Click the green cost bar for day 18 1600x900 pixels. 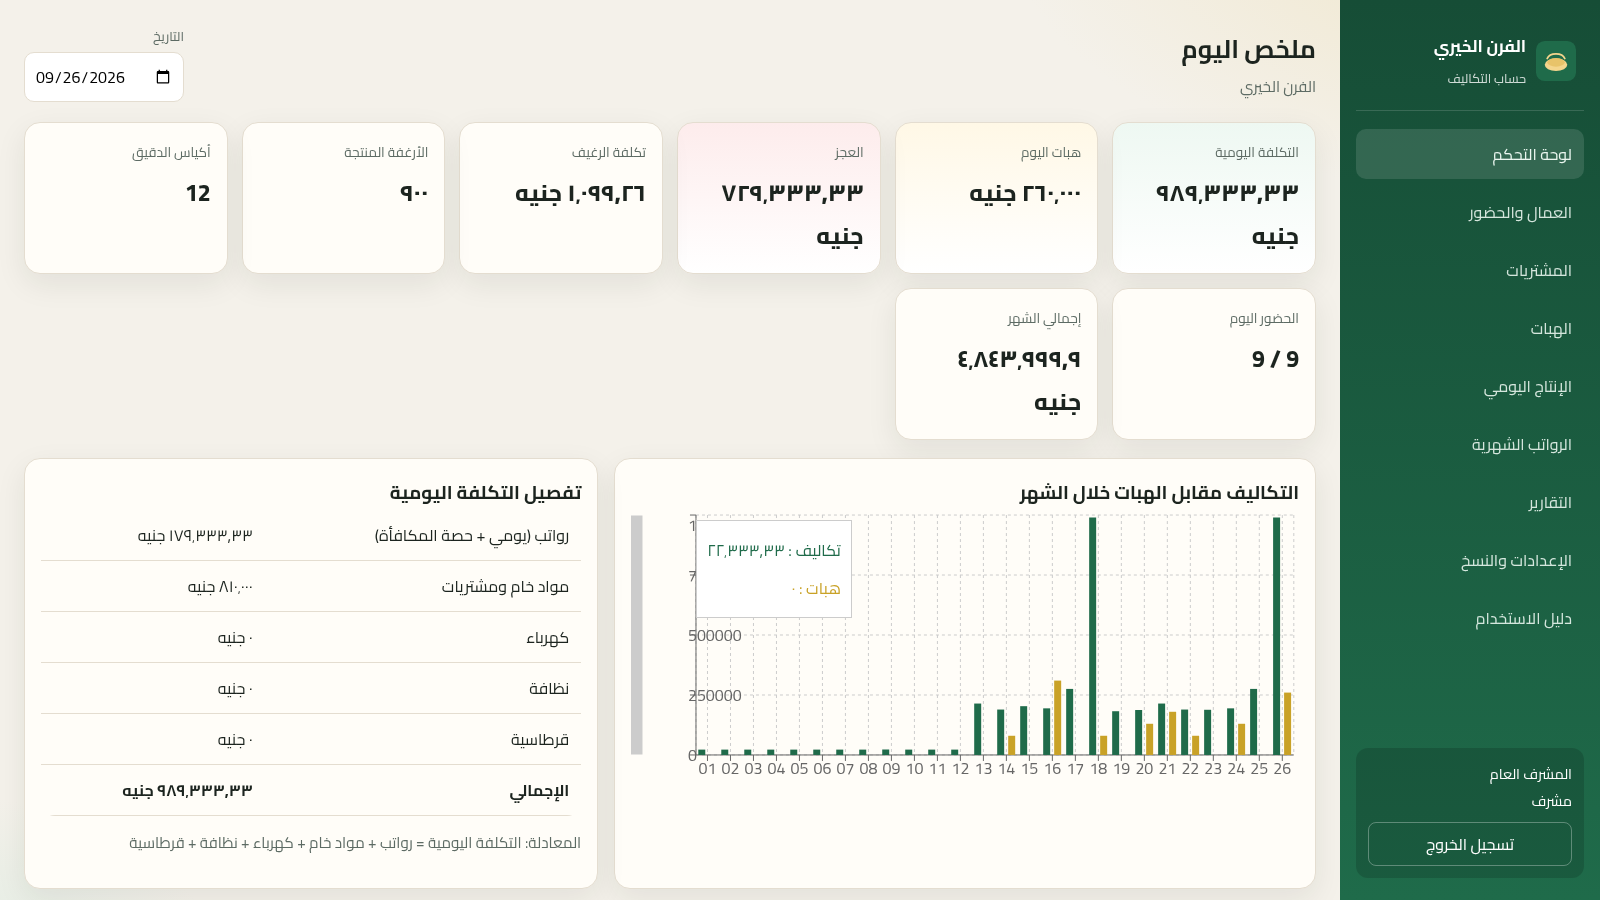pyautogui.click(x=1092, y=636)
